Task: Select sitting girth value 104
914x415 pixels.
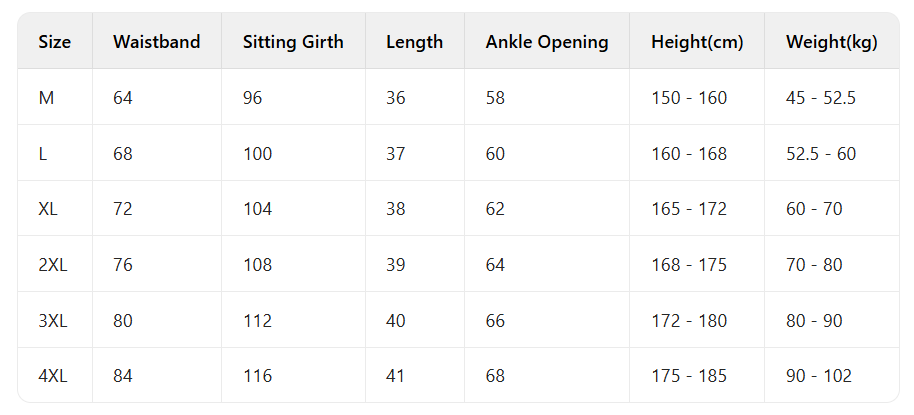Action: click(x=258, y=209)
